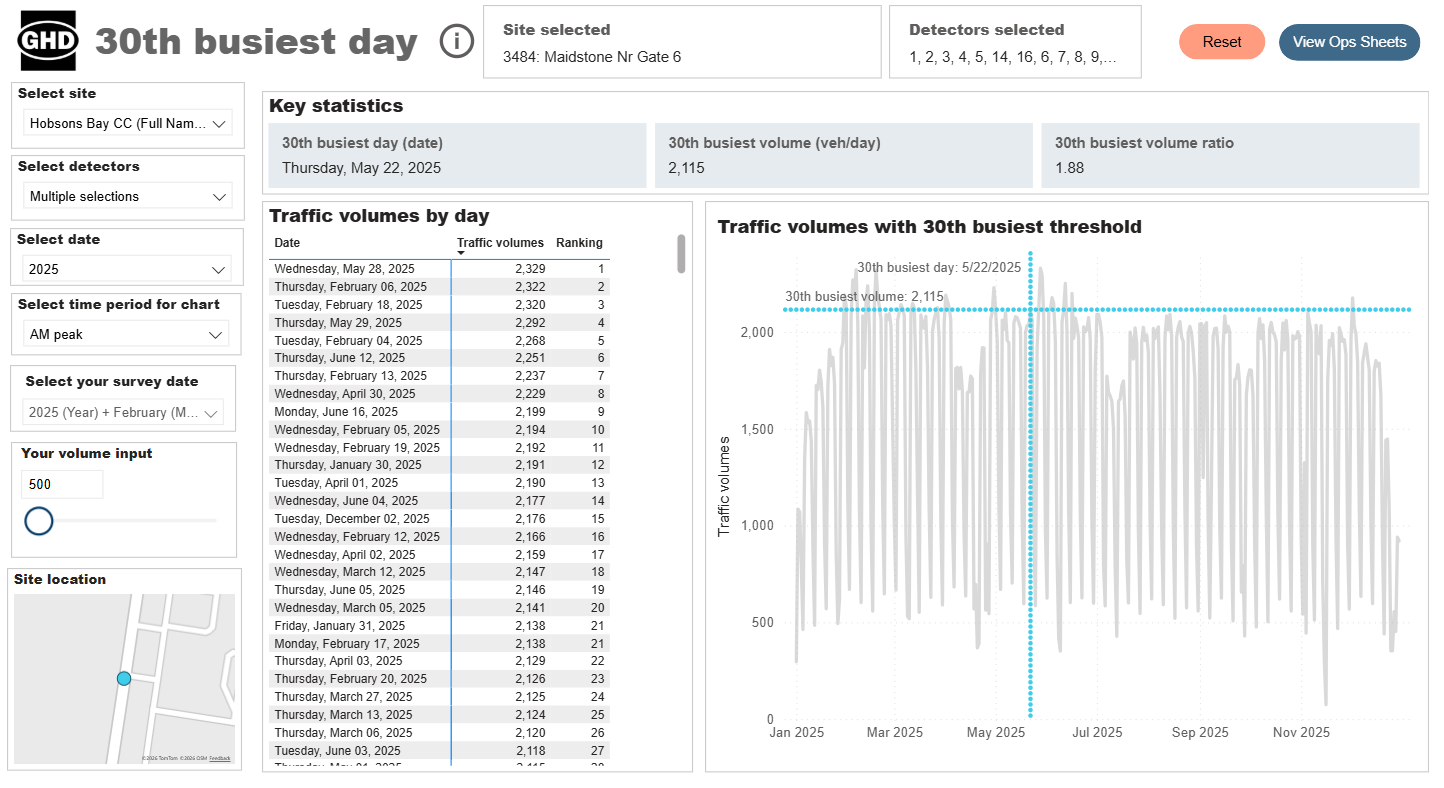This screenshot has height=788, width=1444.
Task: Click the volume slider handle
Action: (38, 521)
